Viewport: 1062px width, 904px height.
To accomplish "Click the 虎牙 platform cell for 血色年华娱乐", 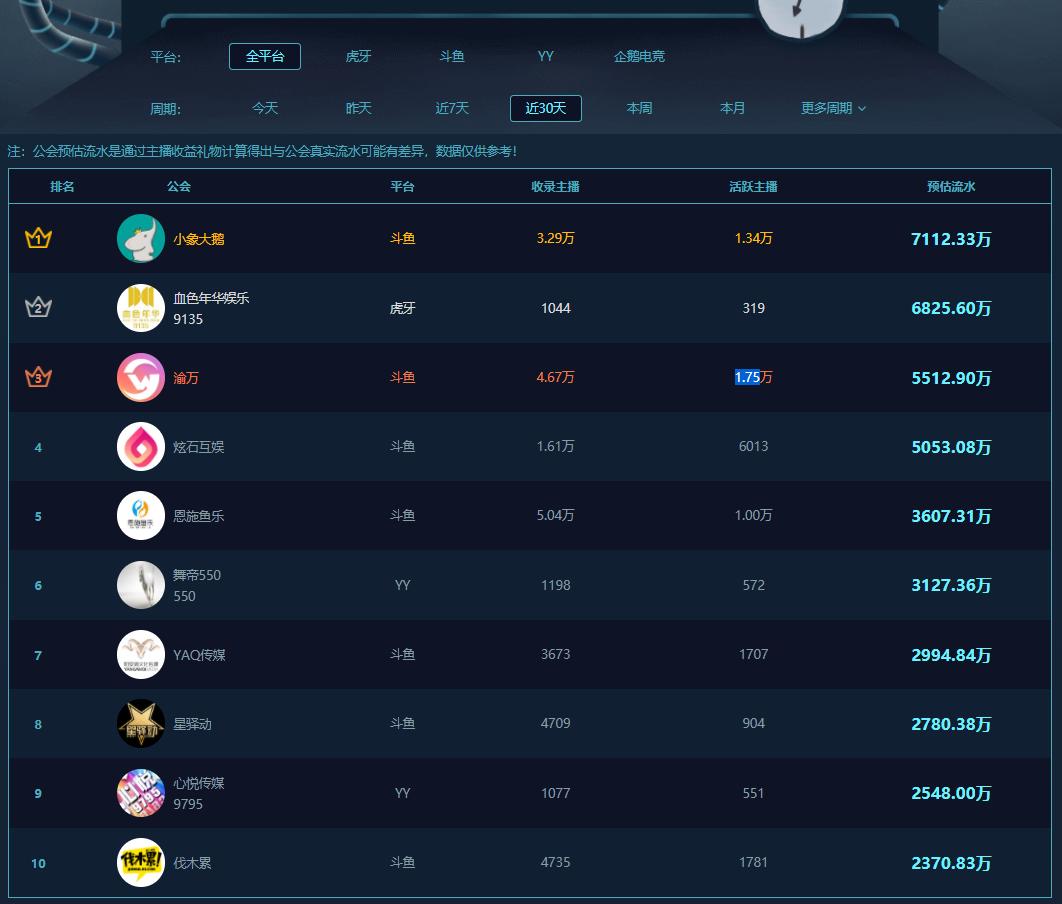I will (x=402, y=308).
